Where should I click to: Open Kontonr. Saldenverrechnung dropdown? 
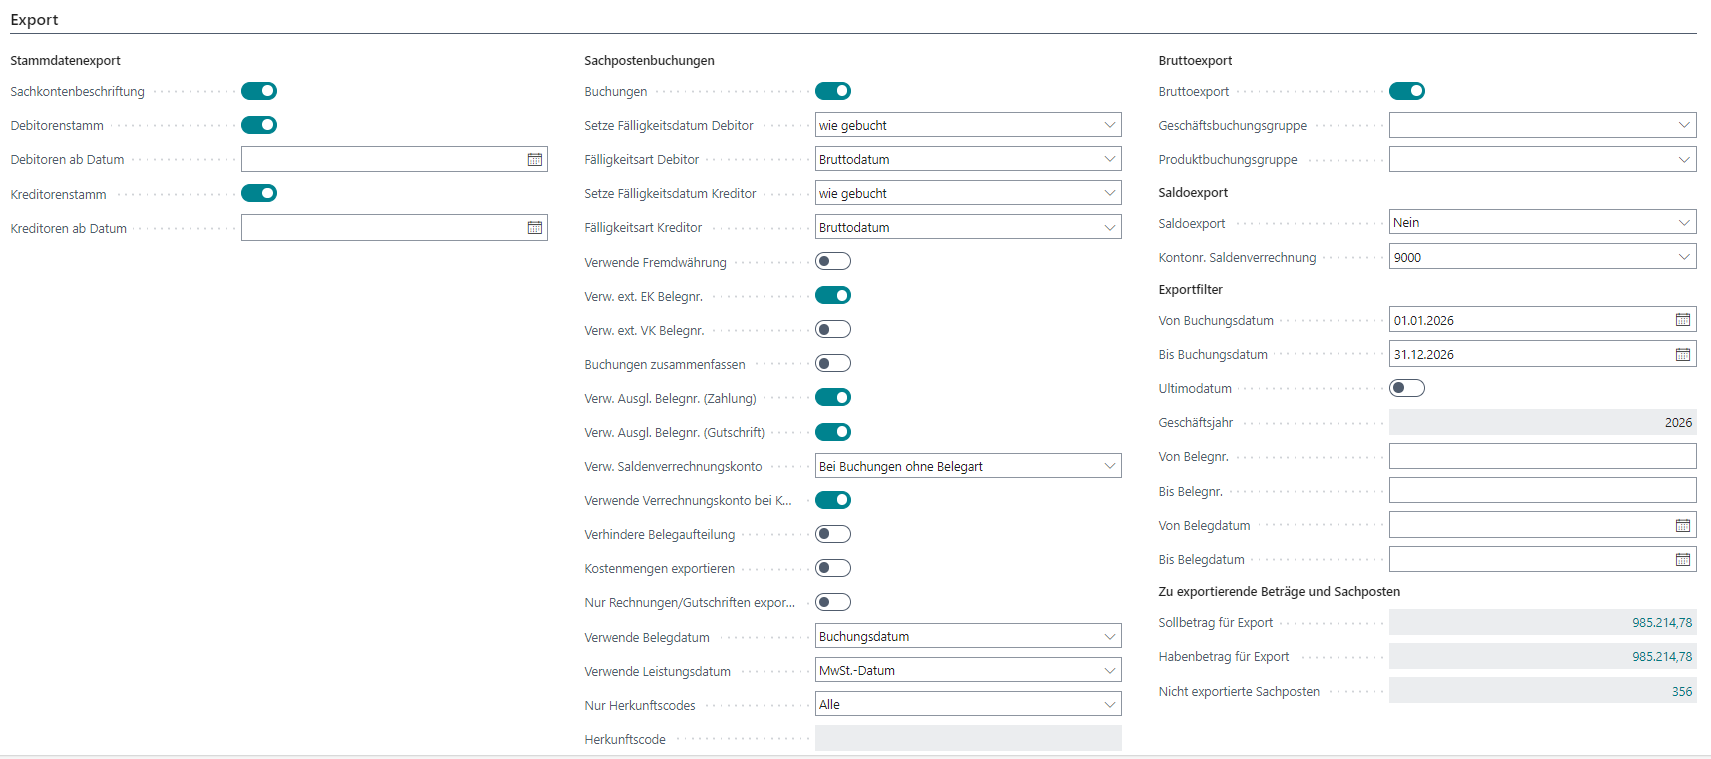point(1684,257)
